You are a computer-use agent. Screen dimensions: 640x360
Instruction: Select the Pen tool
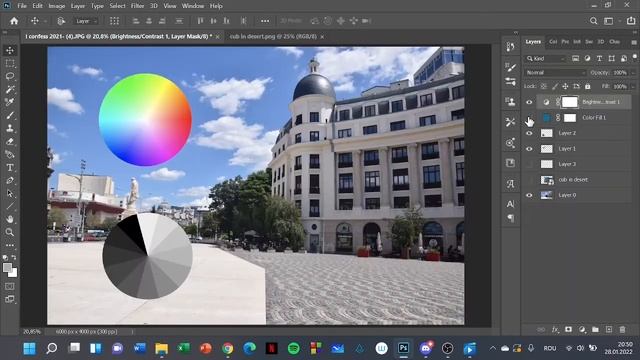tap(10, 180)
